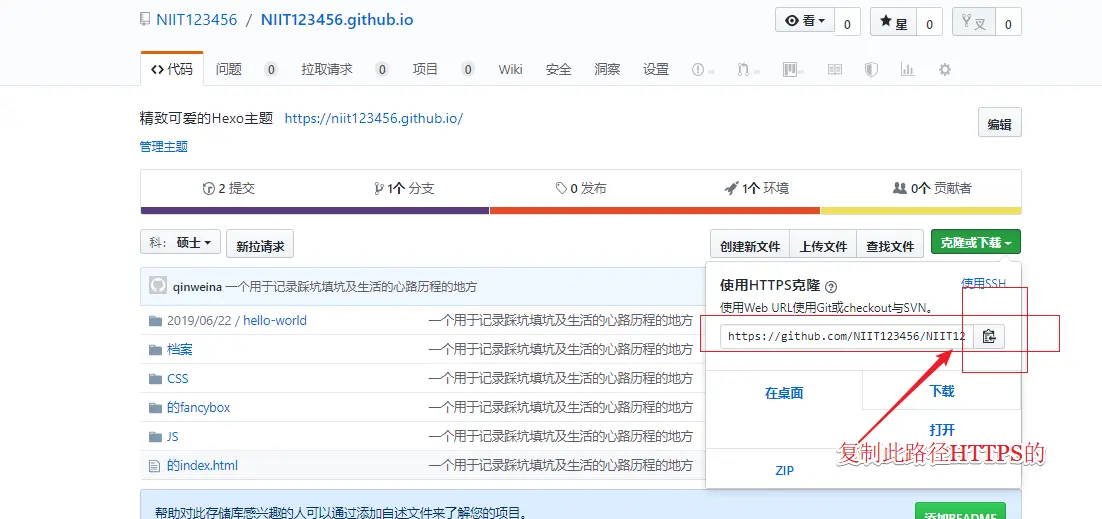Open the 档案 folder
This screenshot has width=1102, height=519.
[x=180, y=350]
